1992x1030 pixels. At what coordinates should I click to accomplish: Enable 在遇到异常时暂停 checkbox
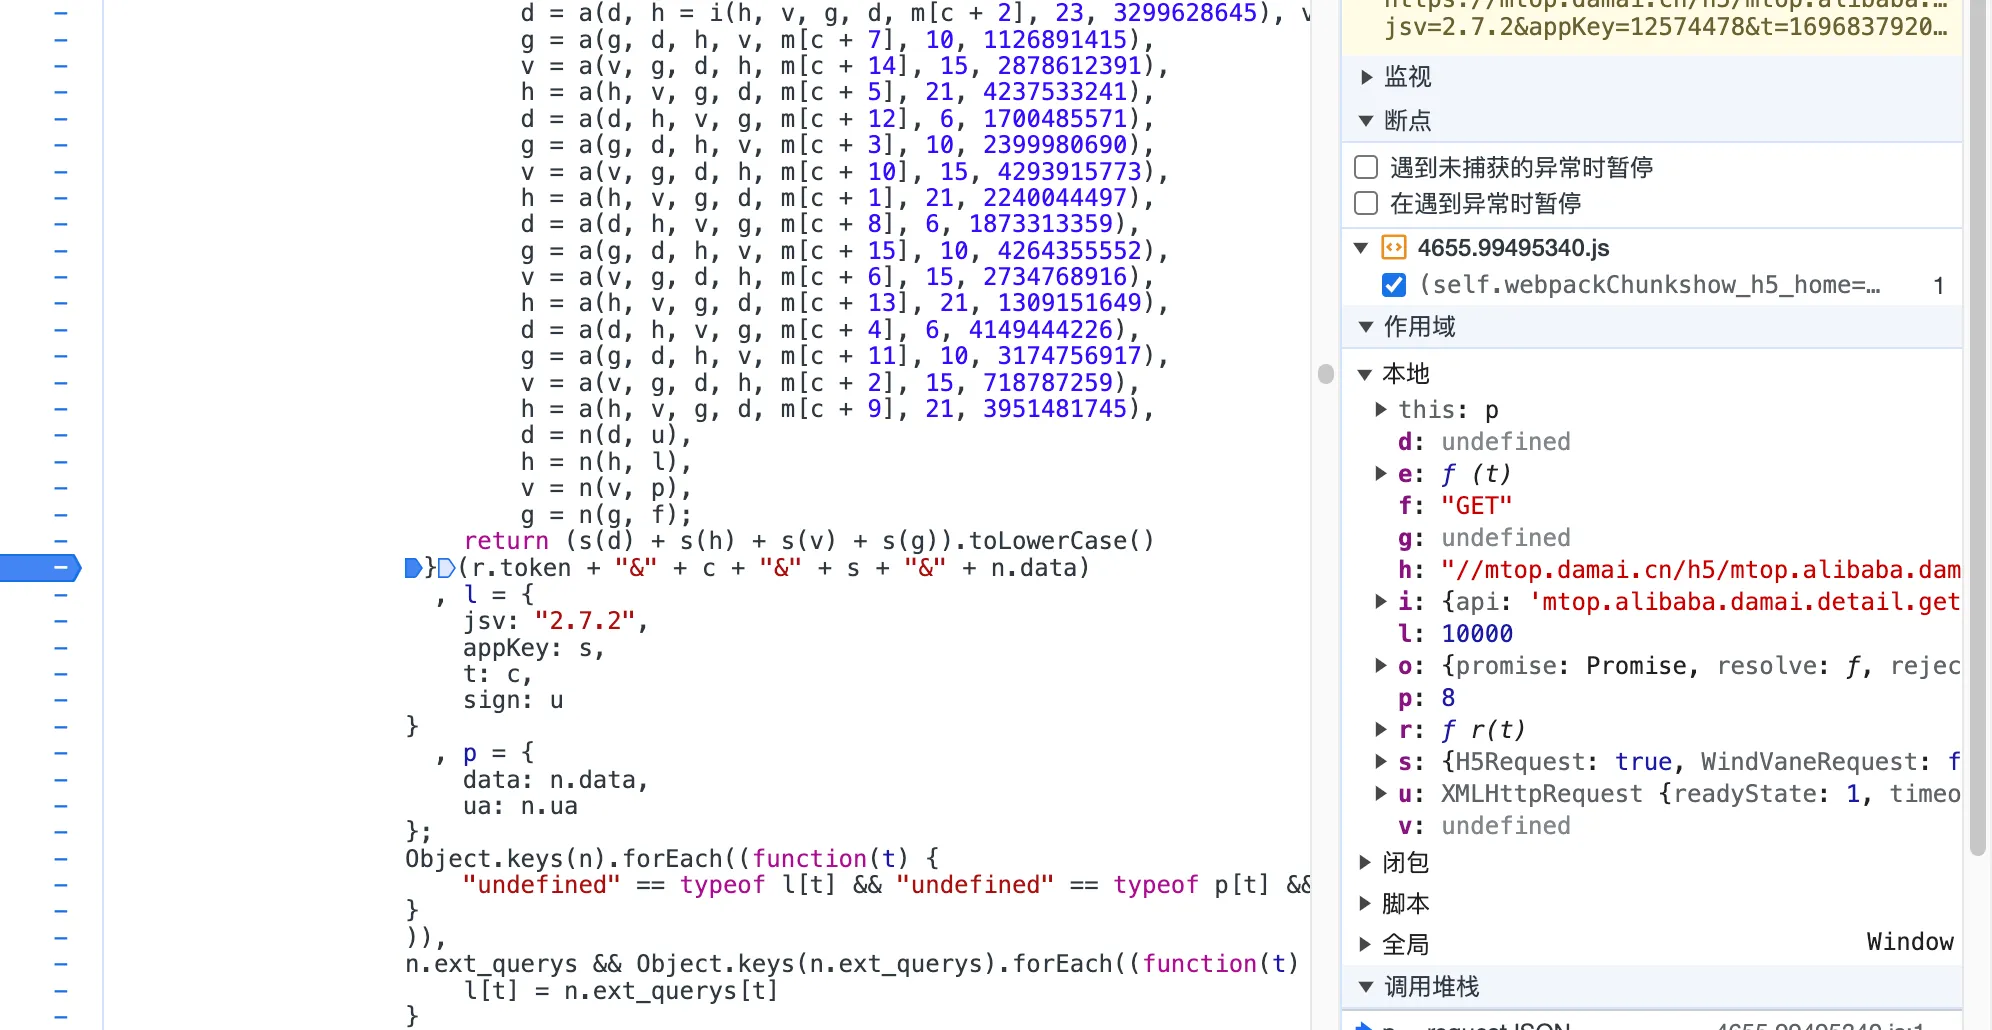[1366, 203]
